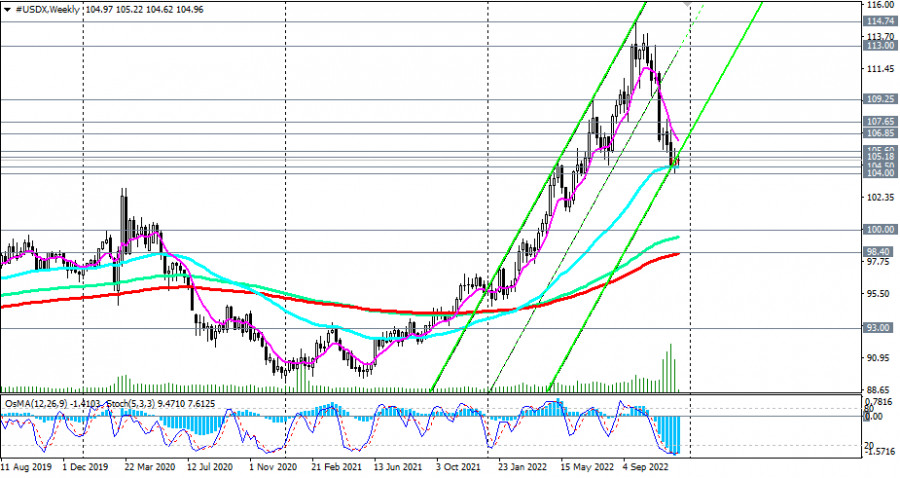This screenshot has height=478, width=900.
Task: Click the OsMA(12,26,9) indicator label
Action: (x=38, y=403)
